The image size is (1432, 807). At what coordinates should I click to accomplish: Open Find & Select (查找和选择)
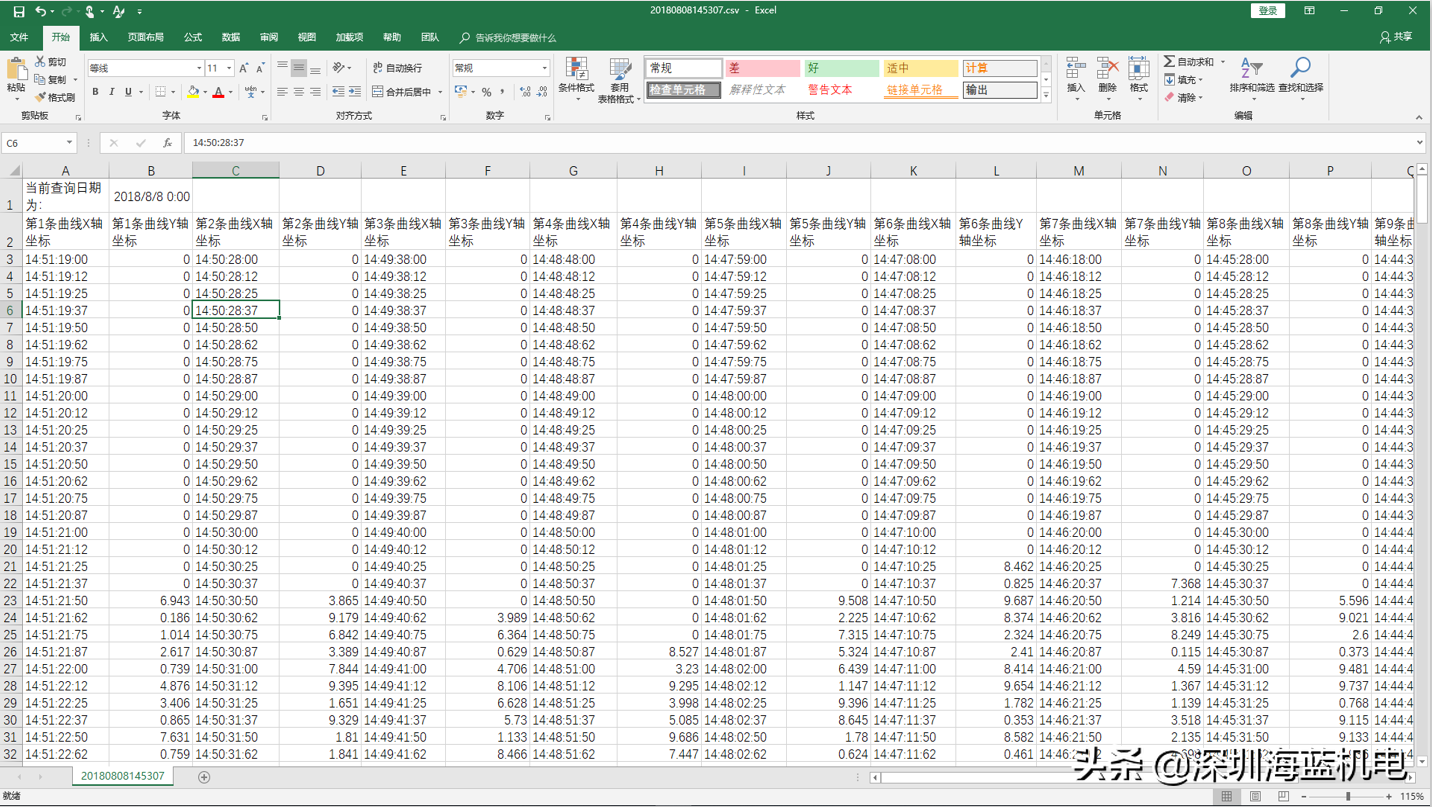[x=1300, y=76]
